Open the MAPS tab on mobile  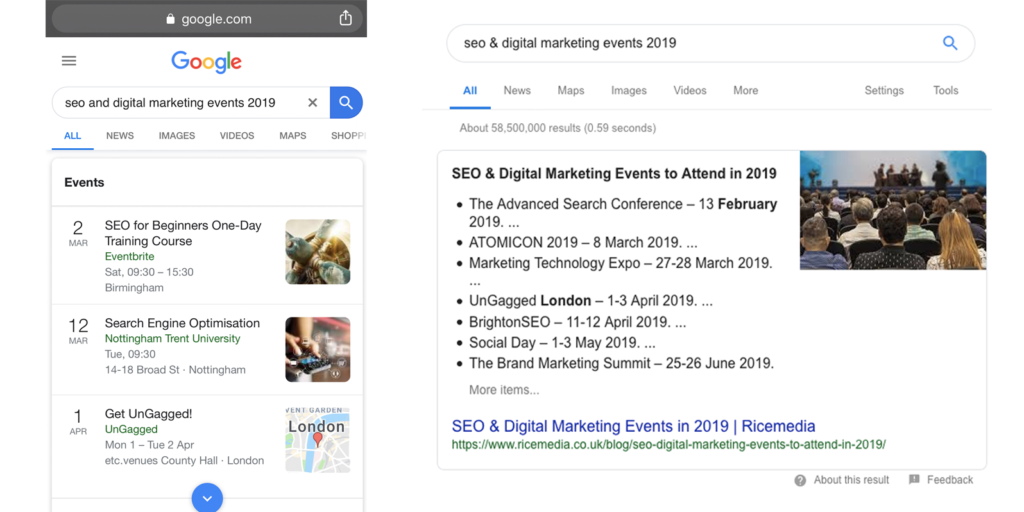point(293,136)
